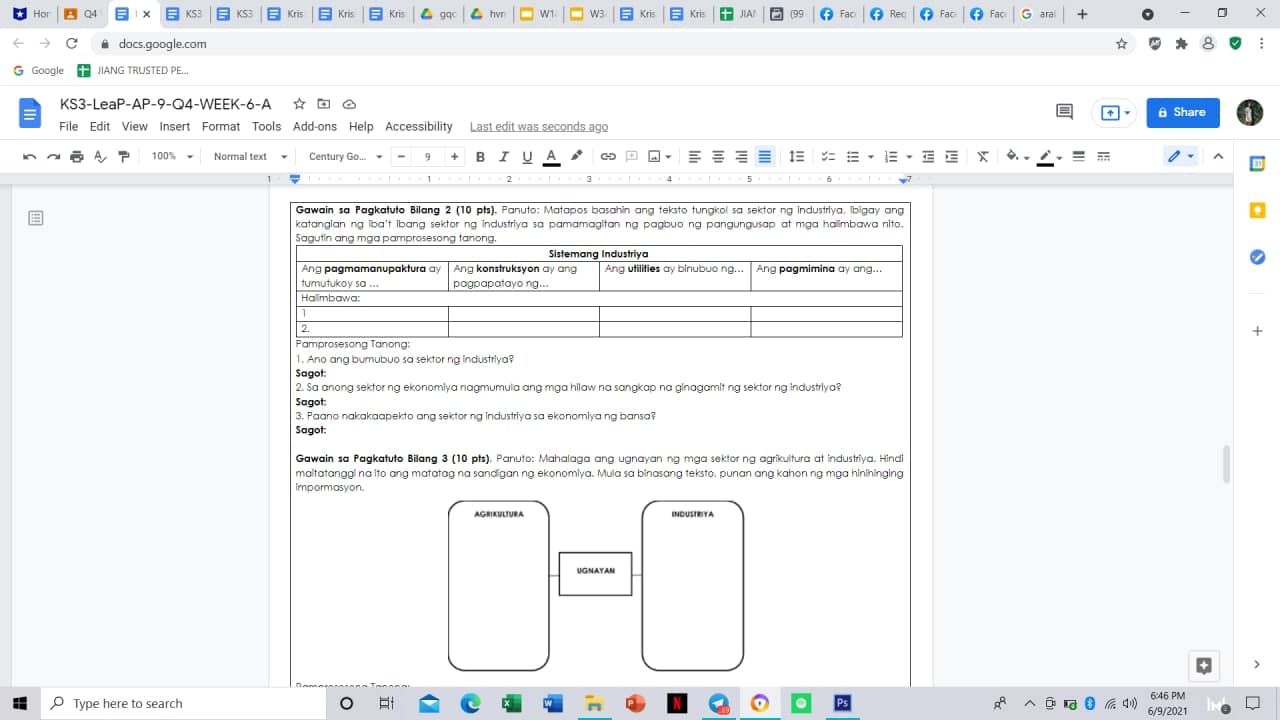
Task: Edit the font size field
Action: (428, 157)
